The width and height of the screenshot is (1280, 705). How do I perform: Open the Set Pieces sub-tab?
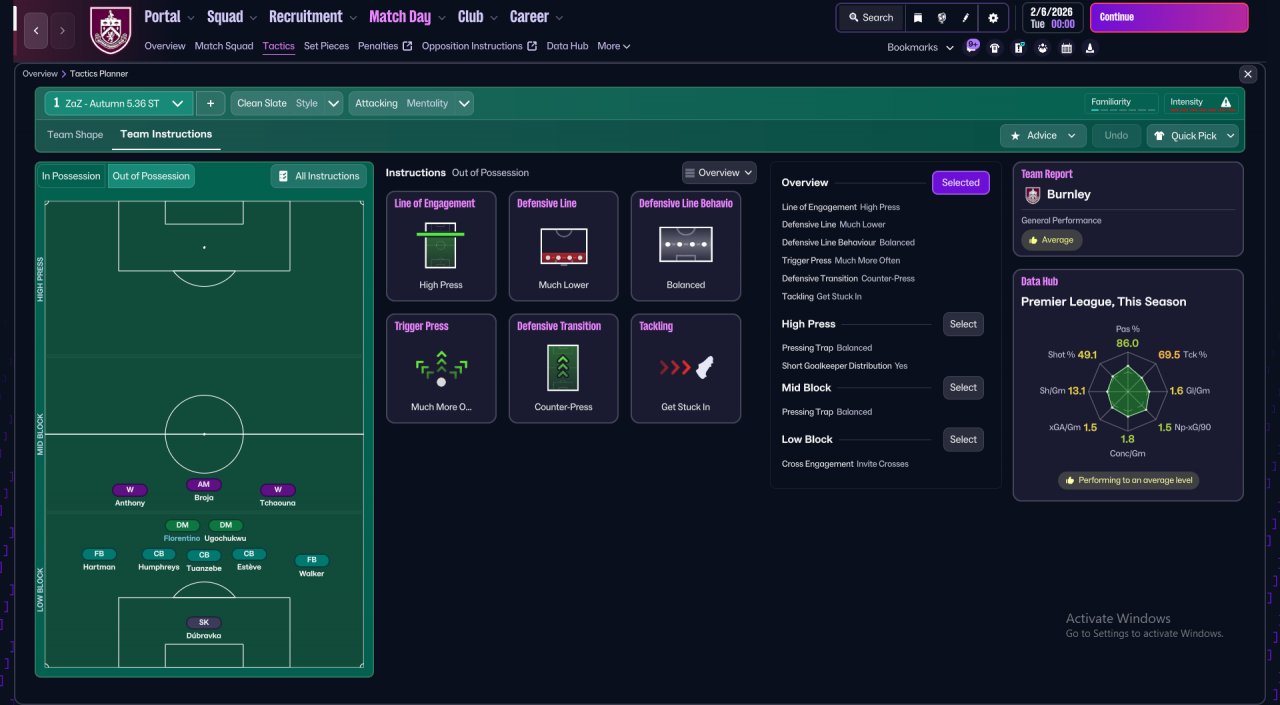click(x=326, y=46)
